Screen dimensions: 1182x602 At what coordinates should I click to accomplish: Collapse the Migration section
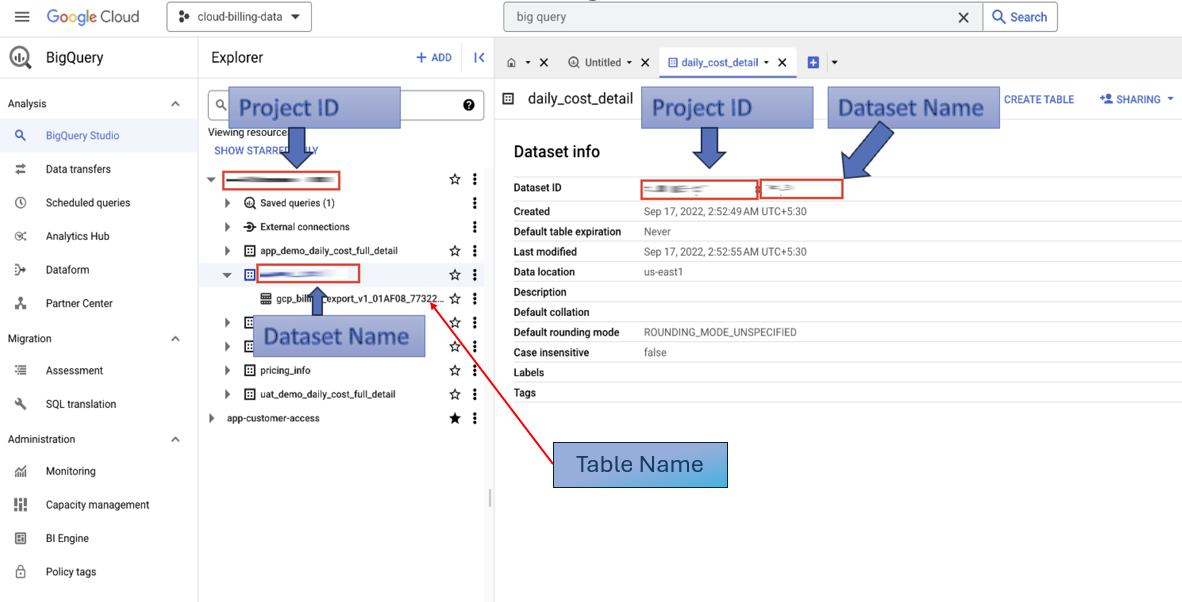[175, 339]
